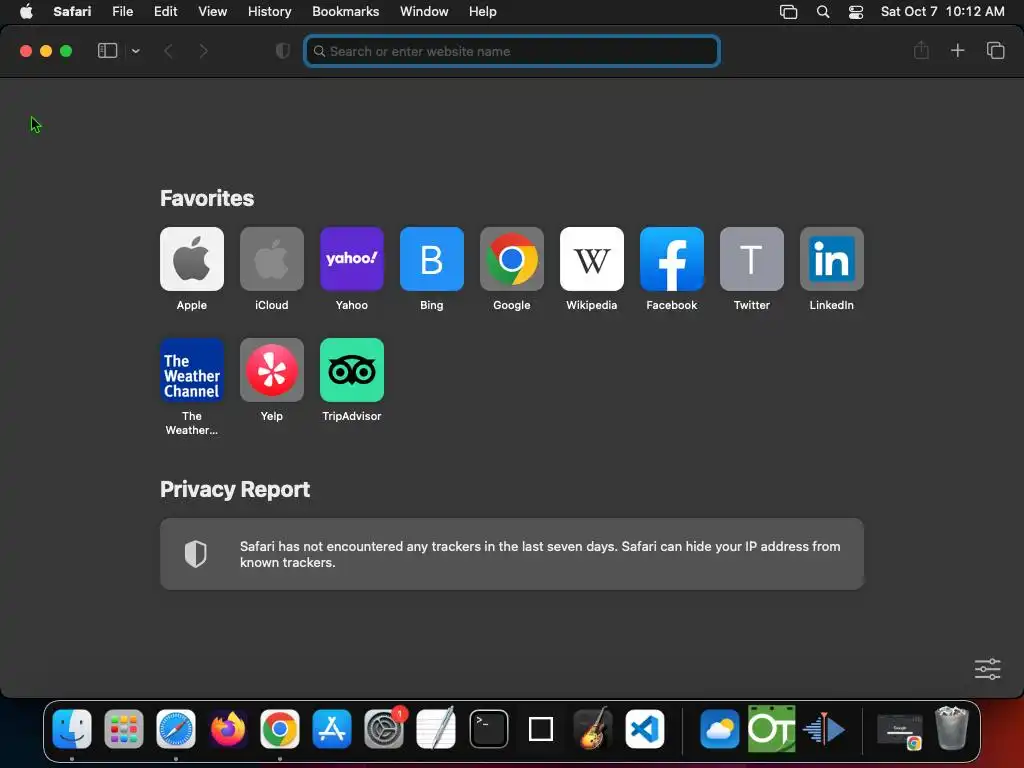Open the TripAdvisor favorite
Screen dimensions: 1024x768
(x=351, y=370)
